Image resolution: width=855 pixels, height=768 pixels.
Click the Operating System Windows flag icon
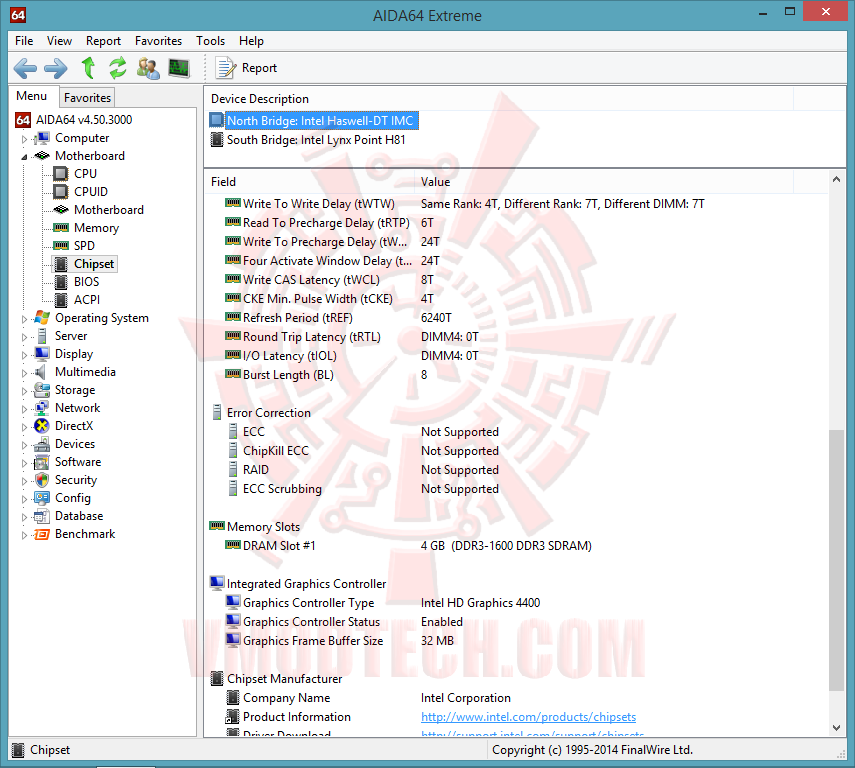[x=42, y=318]
